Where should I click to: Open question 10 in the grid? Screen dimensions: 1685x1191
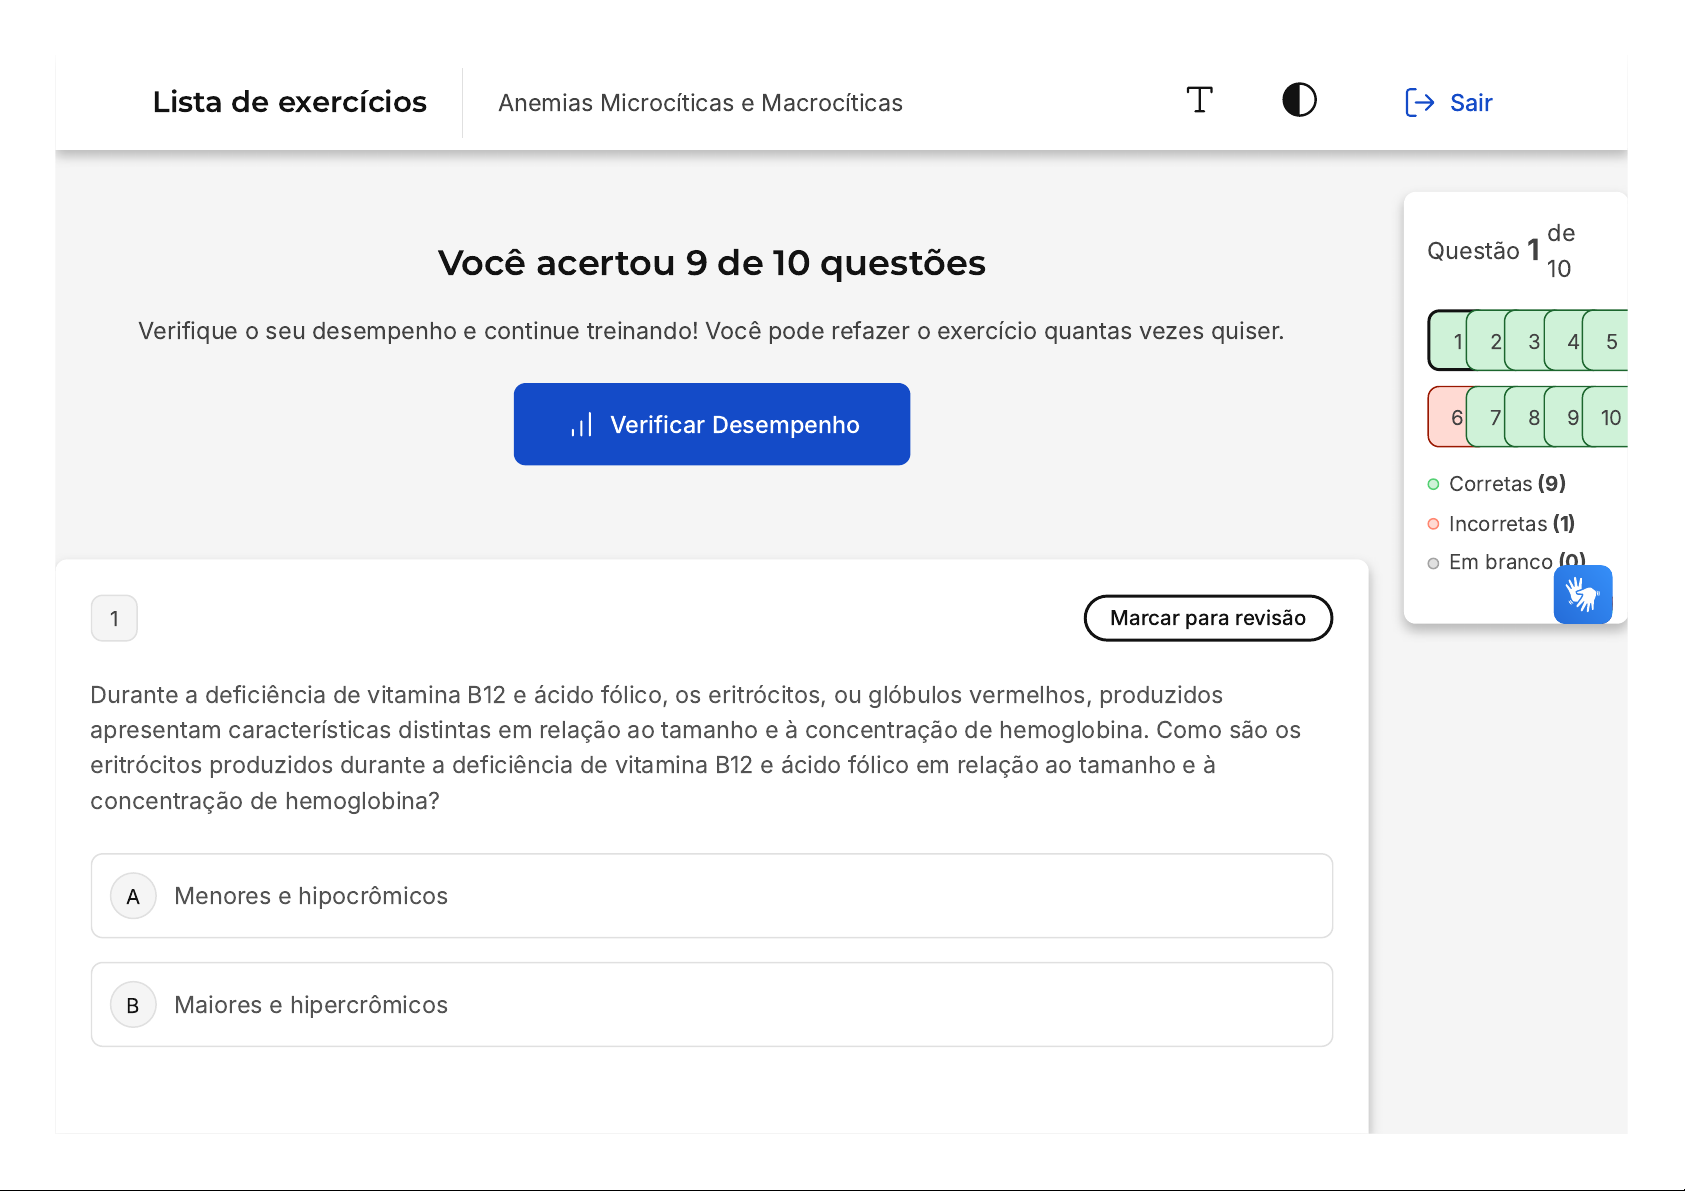[1609, 418]
